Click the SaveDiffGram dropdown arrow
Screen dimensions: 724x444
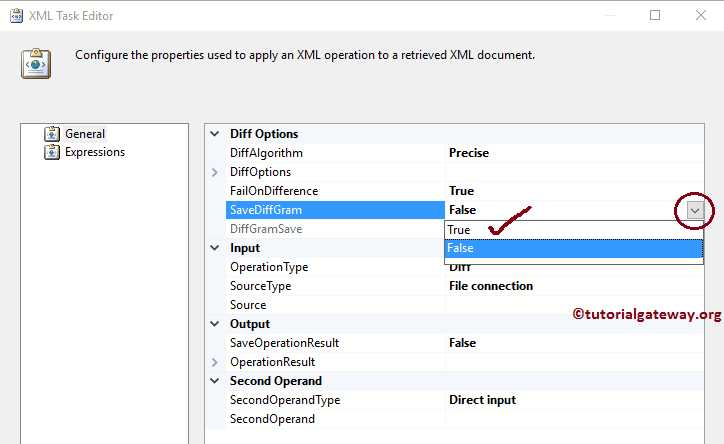695,210
